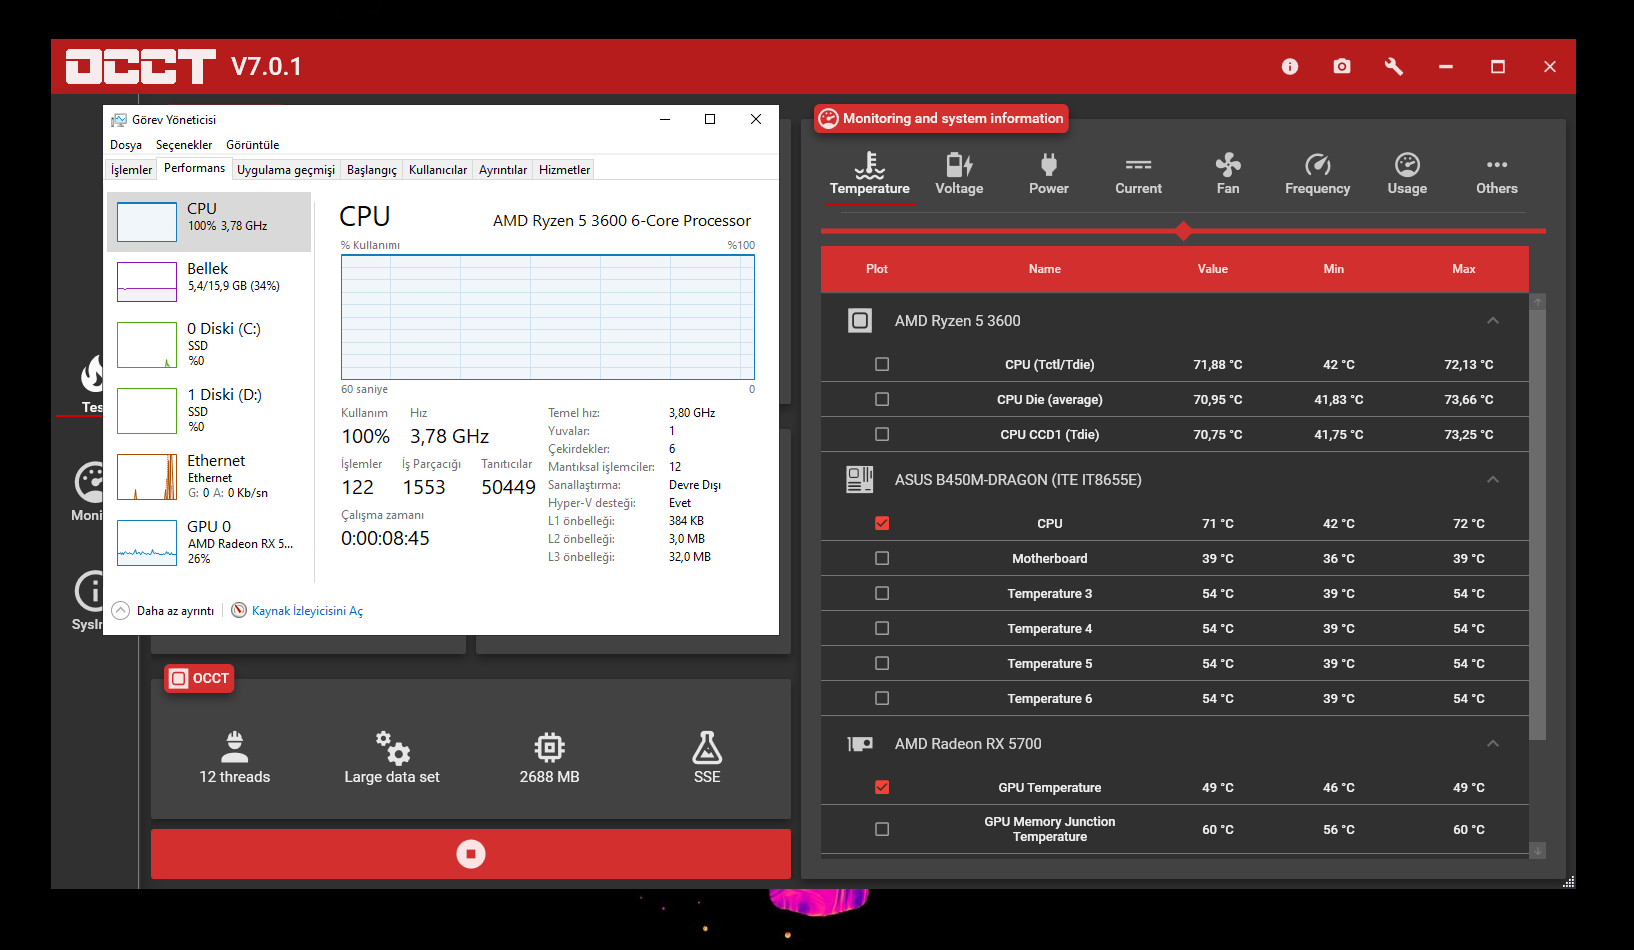Open the Frequency monitoring tab

click(x=1318, y=174)
